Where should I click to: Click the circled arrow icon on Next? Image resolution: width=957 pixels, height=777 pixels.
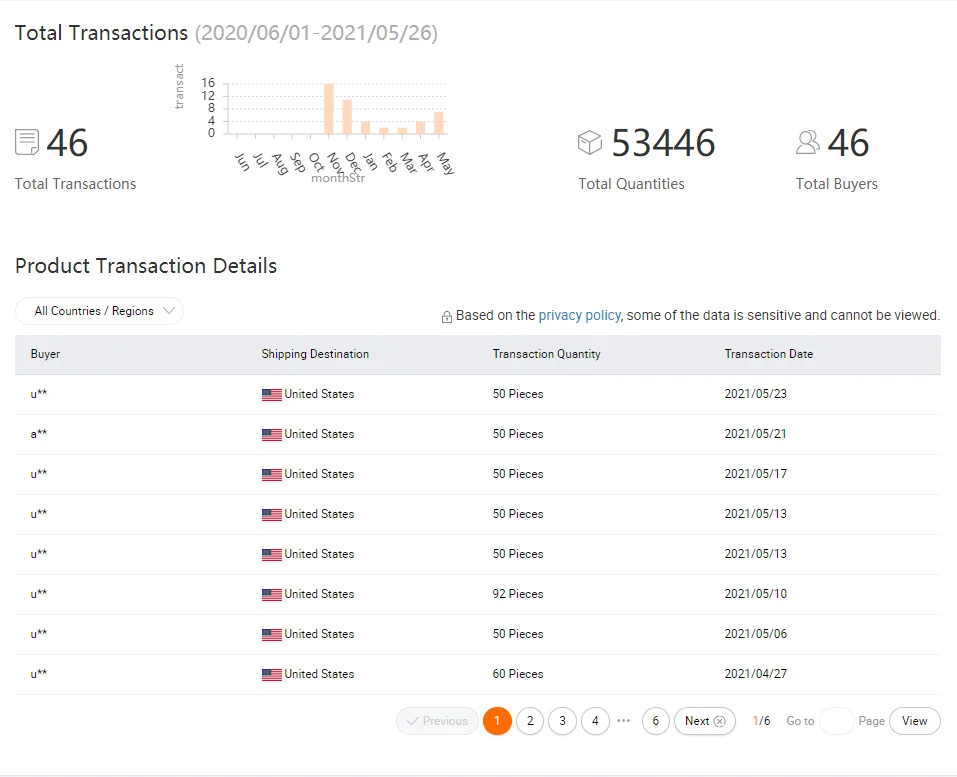pos(720,721)
